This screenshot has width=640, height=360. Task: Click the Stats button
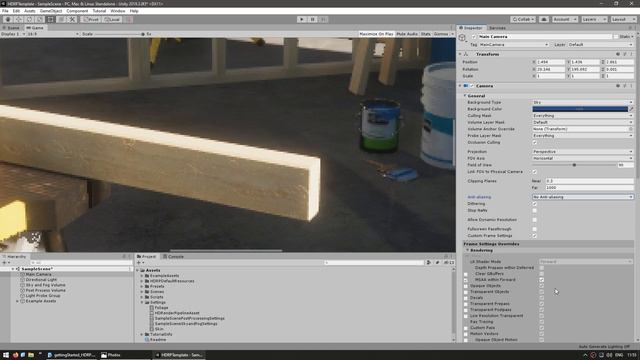coord(425,34)
